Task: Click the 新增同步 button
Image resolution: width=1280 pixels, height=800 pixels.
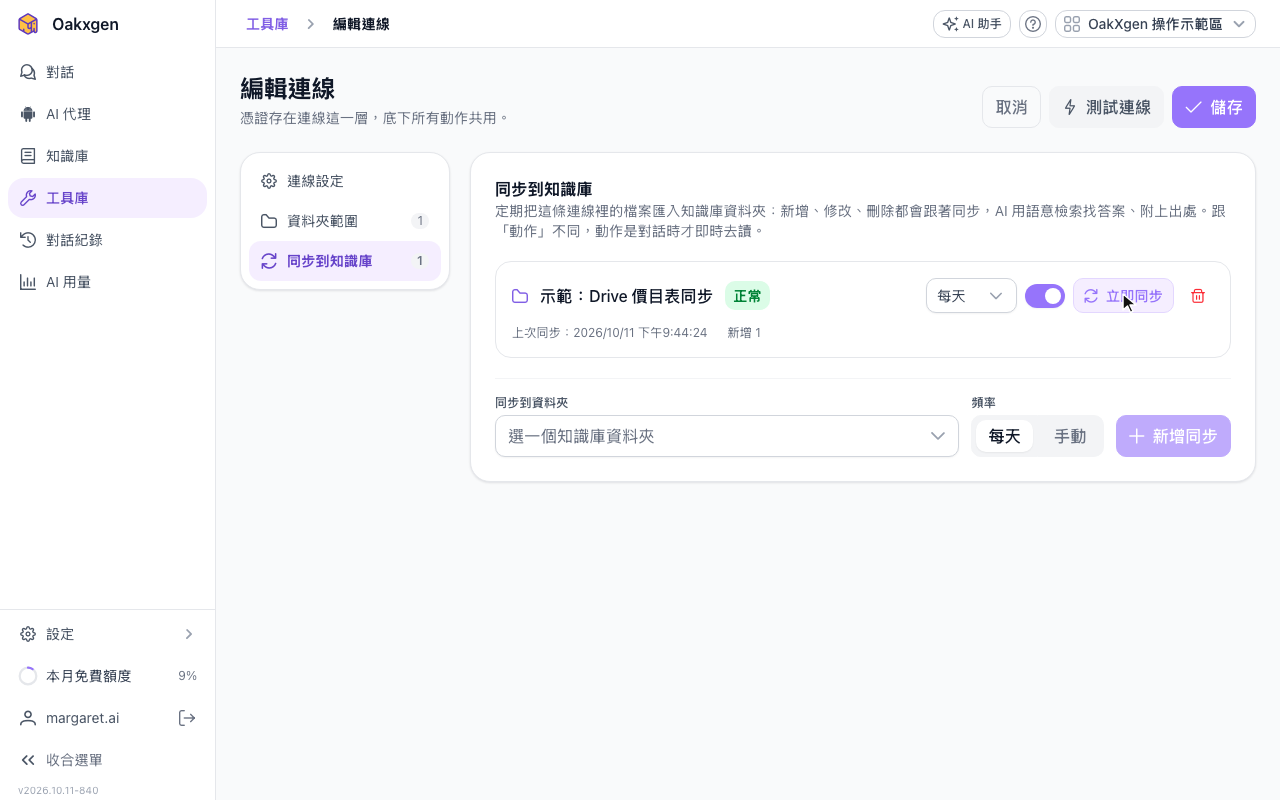Action: click(x=1173, y=436)
